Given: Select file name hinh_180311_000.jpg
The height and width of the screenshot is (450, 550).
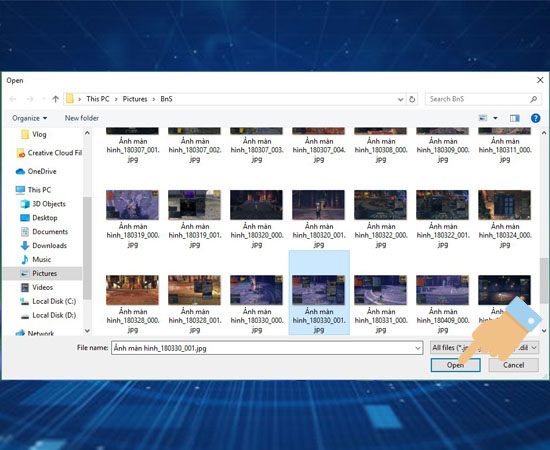Looking at the screenshot, I should tap(505, 150).
